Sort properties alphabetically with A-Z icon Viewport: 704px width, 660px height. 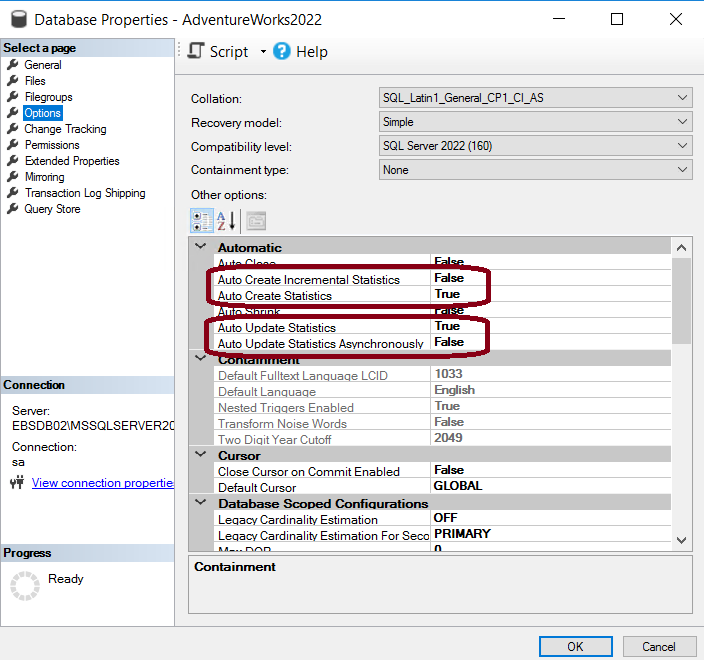click(226, 220)
